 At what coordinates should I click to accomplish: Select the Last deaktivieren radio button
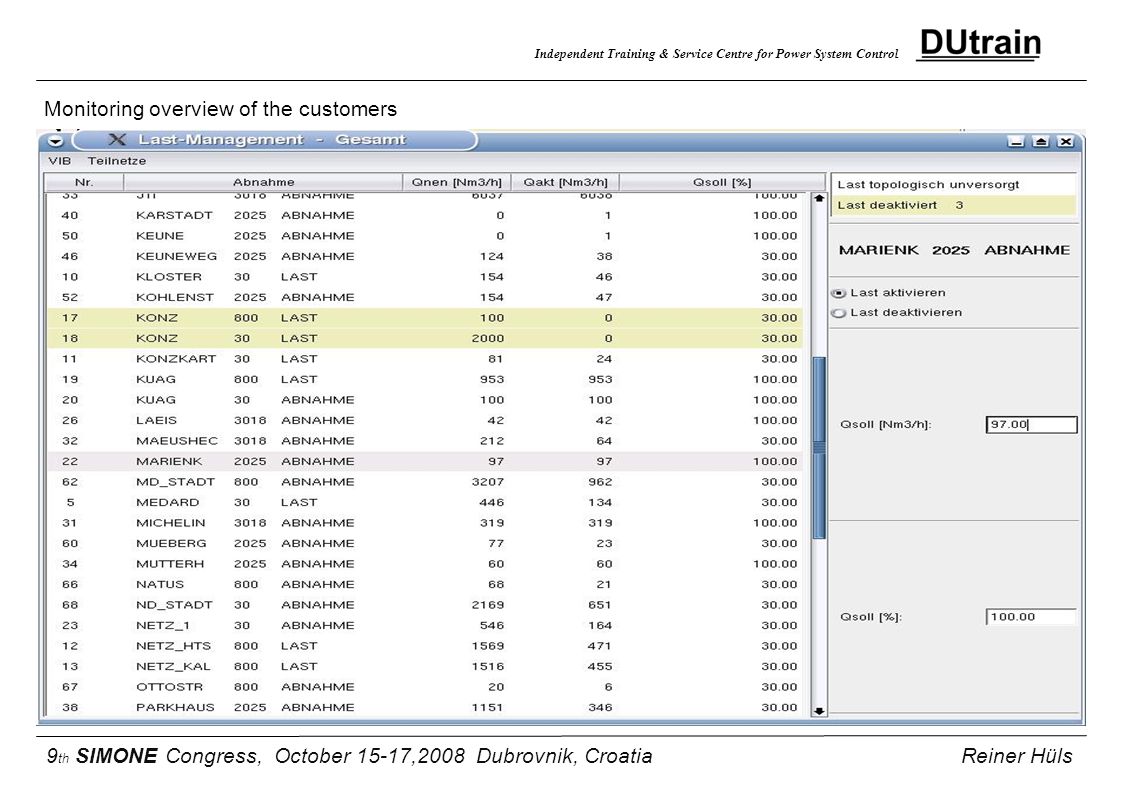[x=839, y=313]
